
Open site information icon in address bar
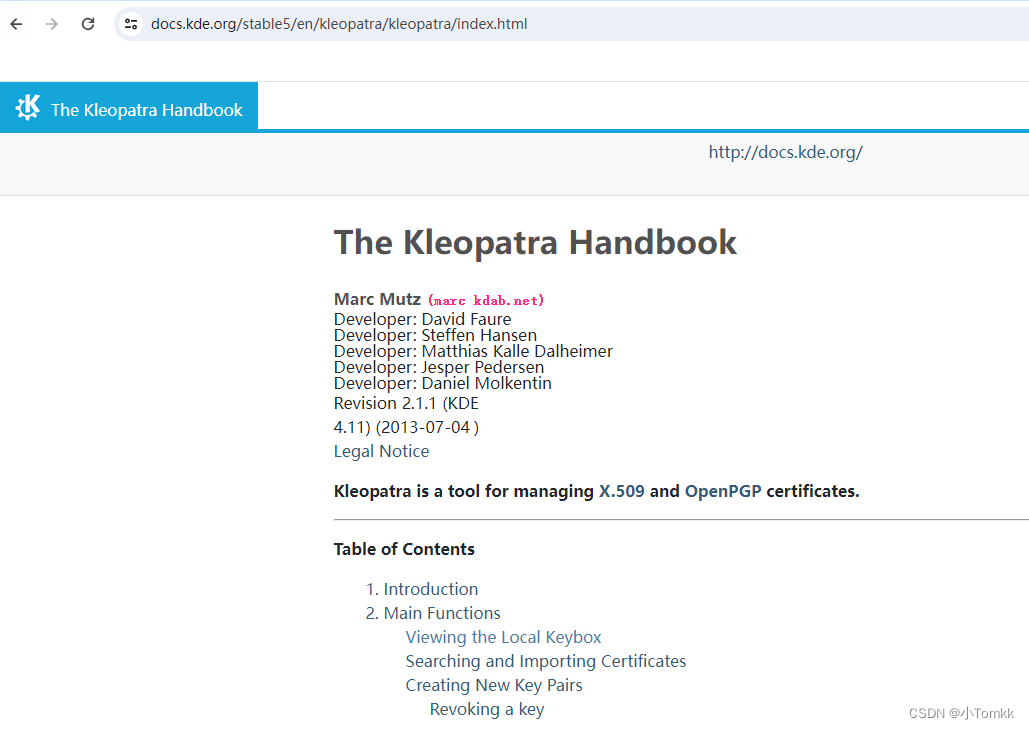[131, 24]
